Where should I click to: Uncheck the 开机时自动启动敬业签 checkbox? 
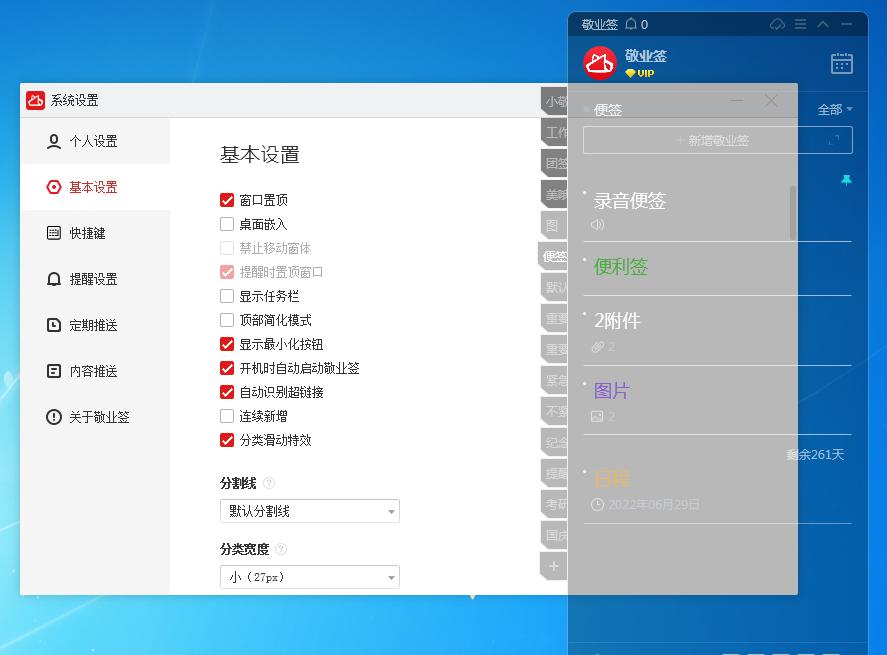coord(227,368)
